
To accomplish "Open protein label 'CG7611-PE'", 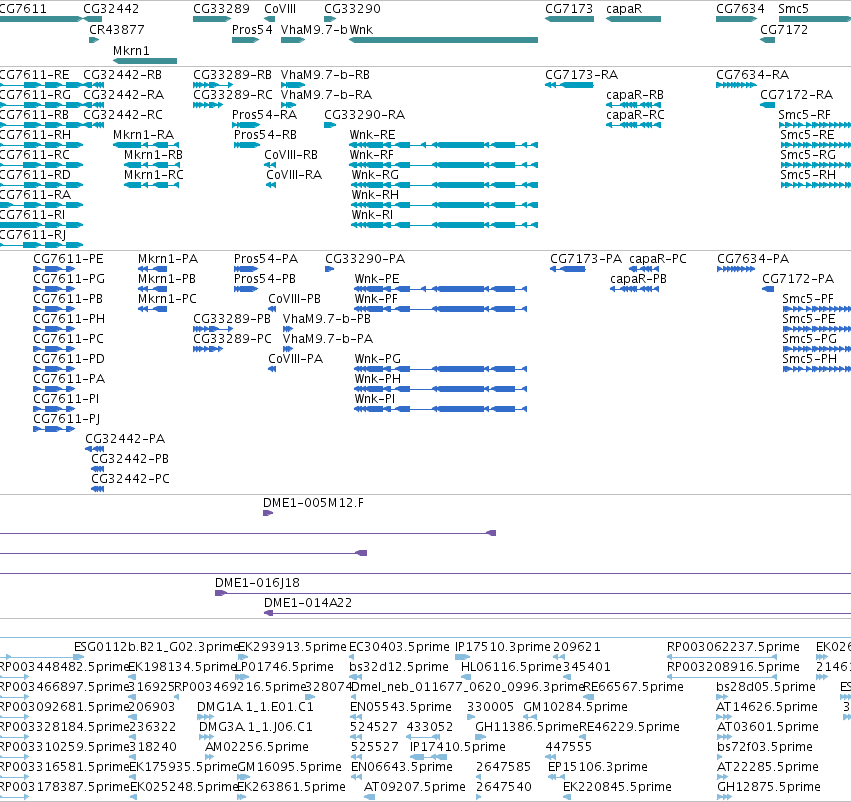I will point(68,259).
